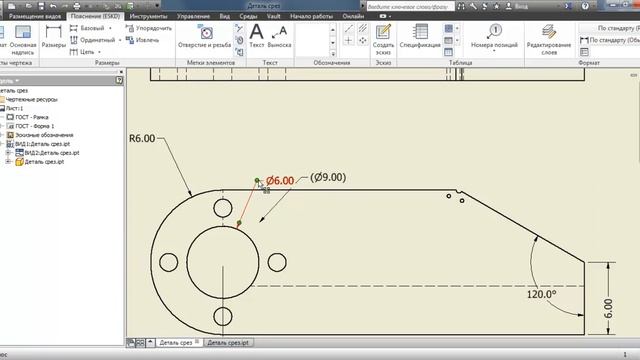Viewport: 640px width, 360px height.
Task: Click the vertical 6.00 dimension text
Action: 608,309
